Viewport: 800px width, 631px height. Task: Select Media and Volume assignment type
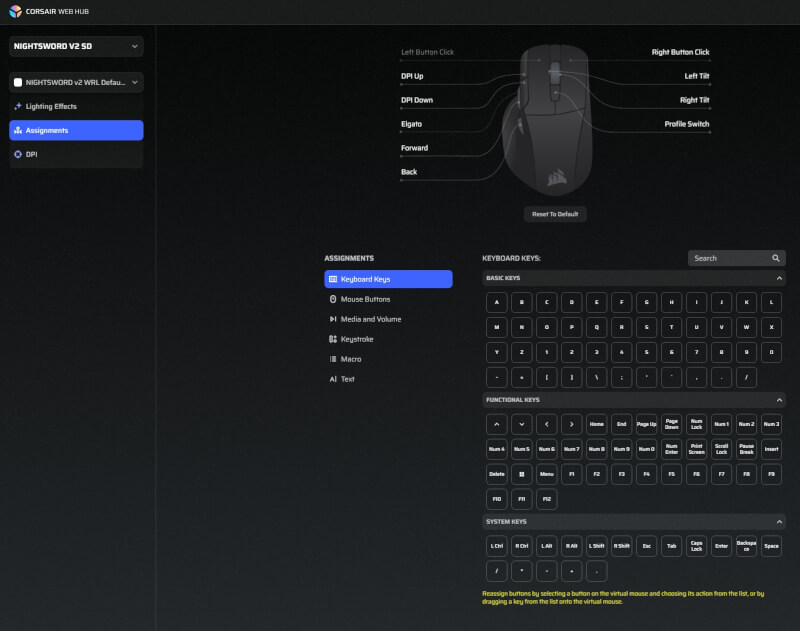point(388,319)
